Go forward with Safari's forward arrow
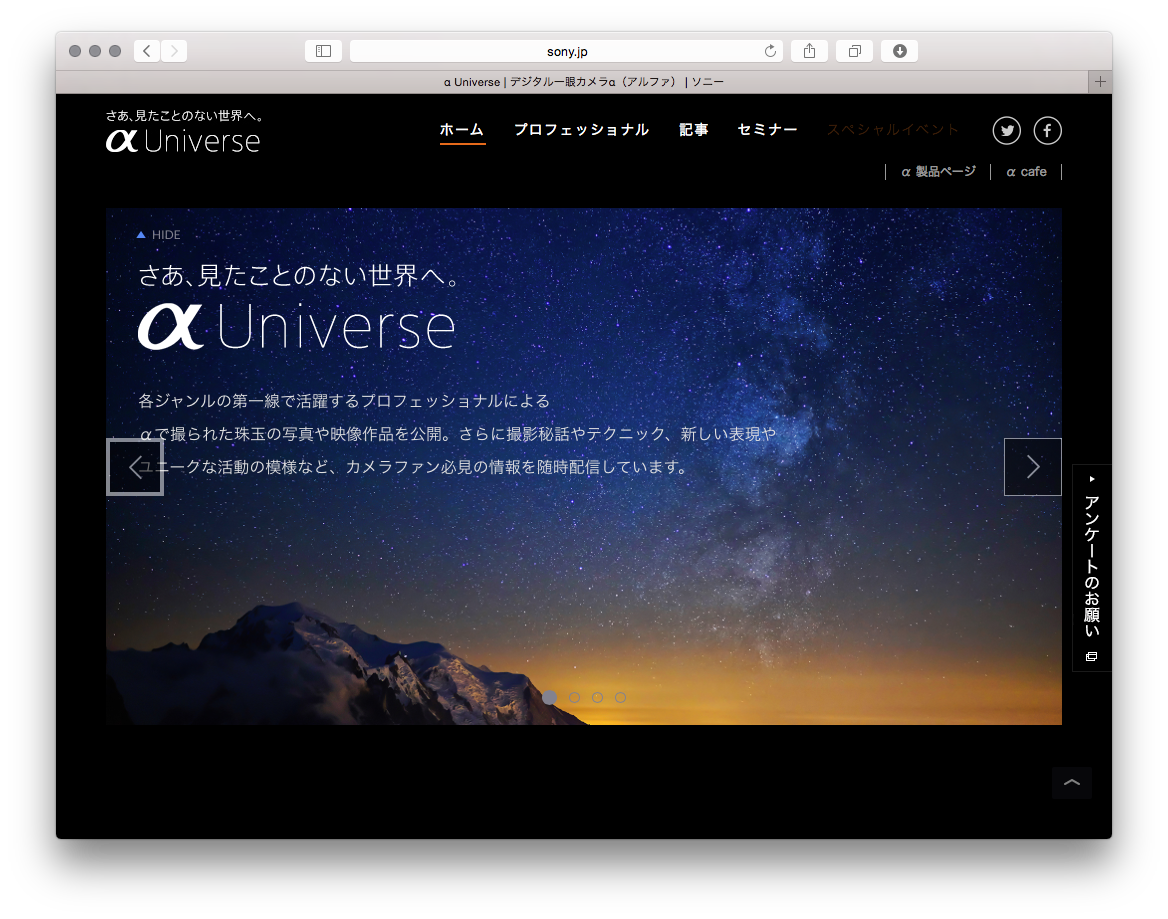This screenshot has width=1168, height=919. [x=174, y=51]
